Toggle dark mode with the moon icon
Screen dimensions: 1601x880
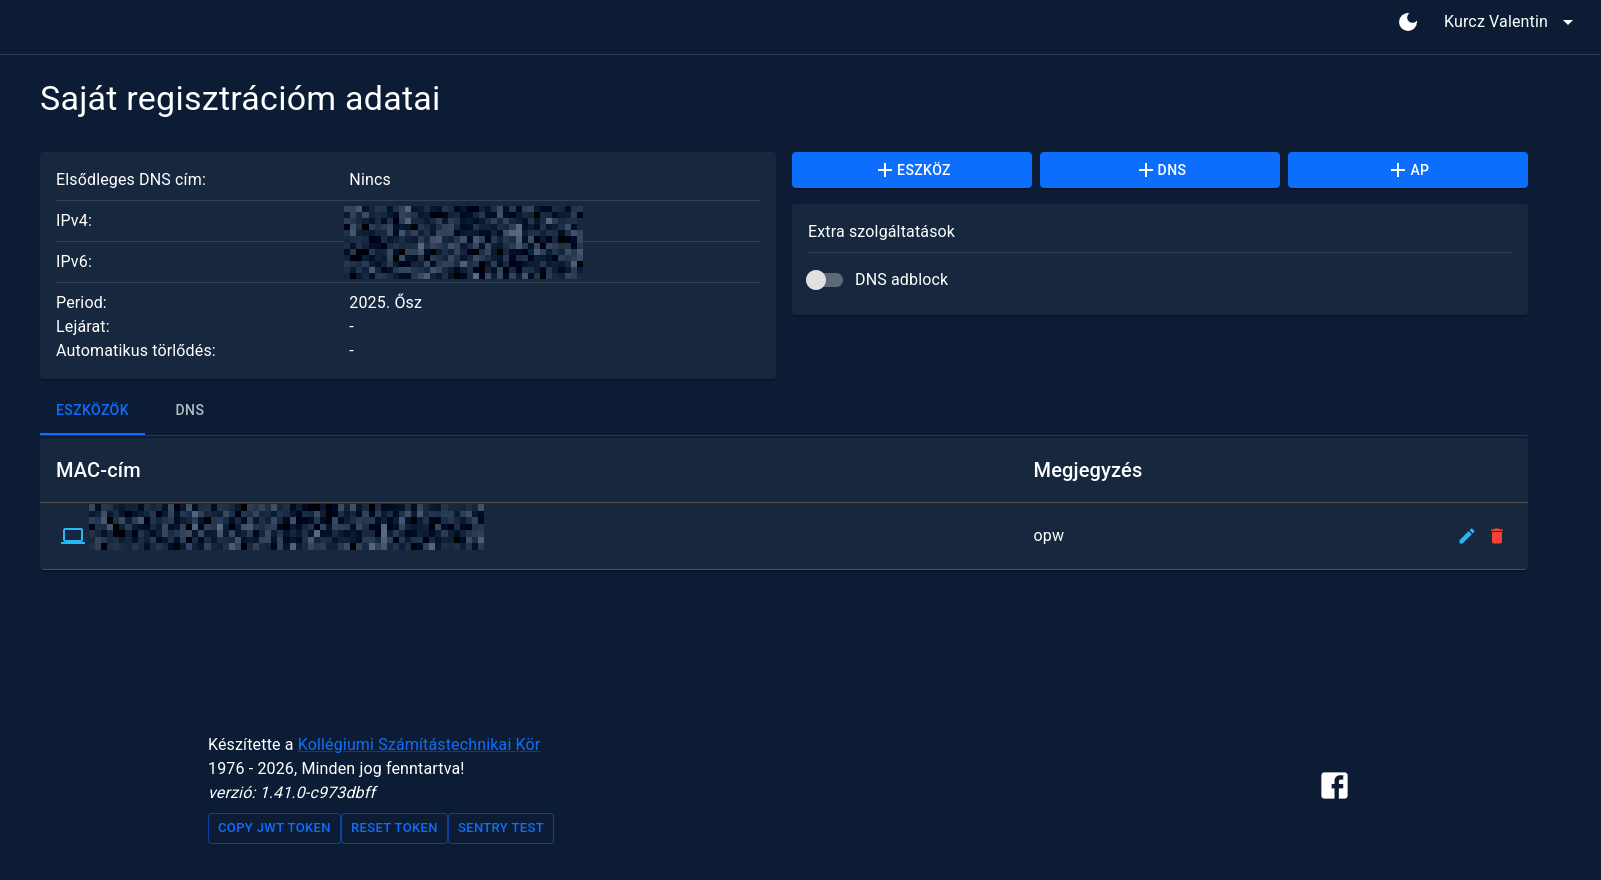tap(1408, 22)
